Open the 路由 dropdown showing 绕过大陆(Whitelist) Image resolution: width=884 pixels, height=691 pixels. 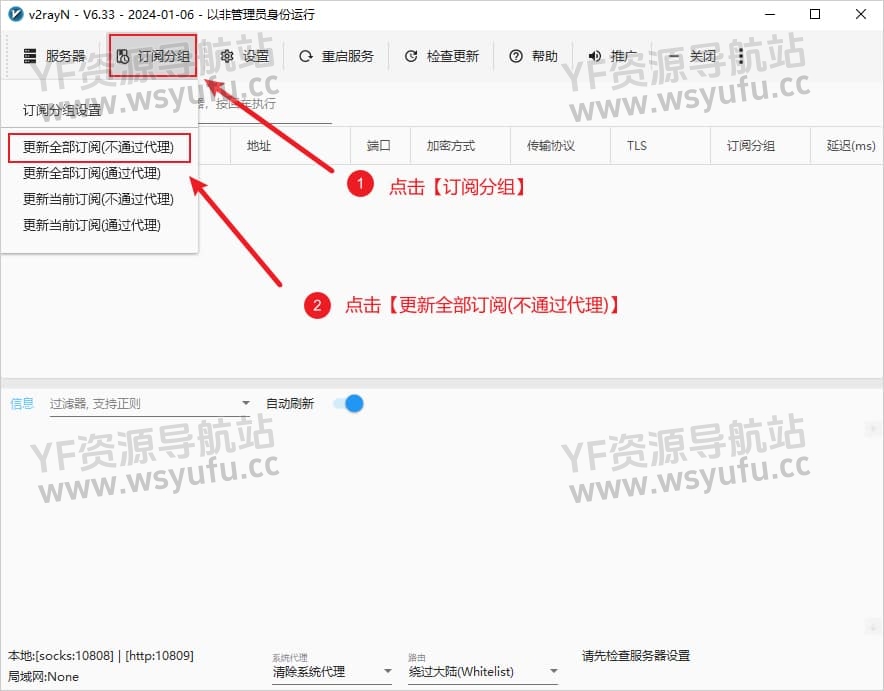[483, 671]
